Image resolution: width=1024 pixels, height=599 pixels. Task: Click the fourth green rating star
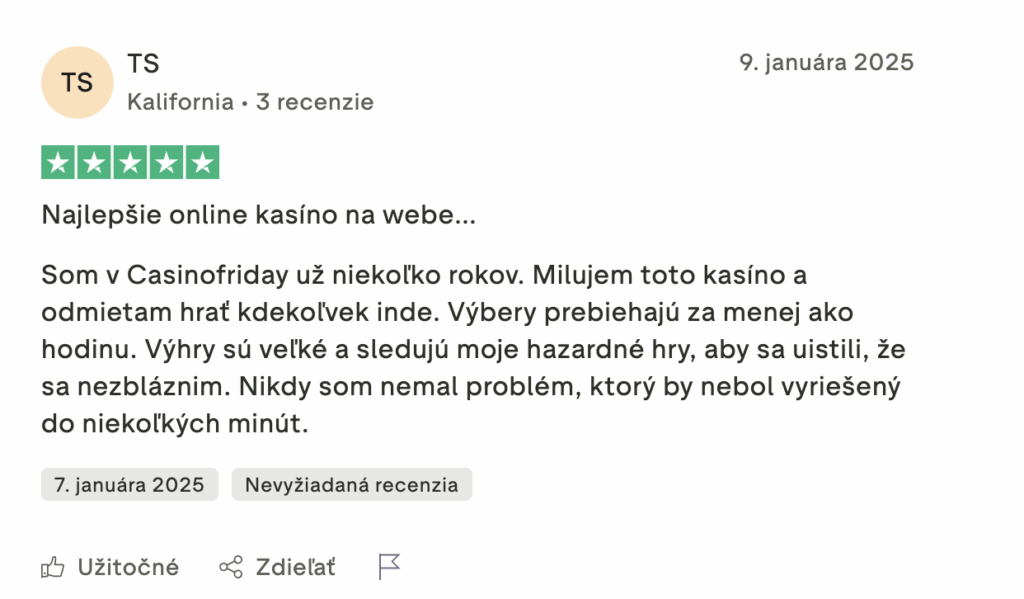pos(166,163)
